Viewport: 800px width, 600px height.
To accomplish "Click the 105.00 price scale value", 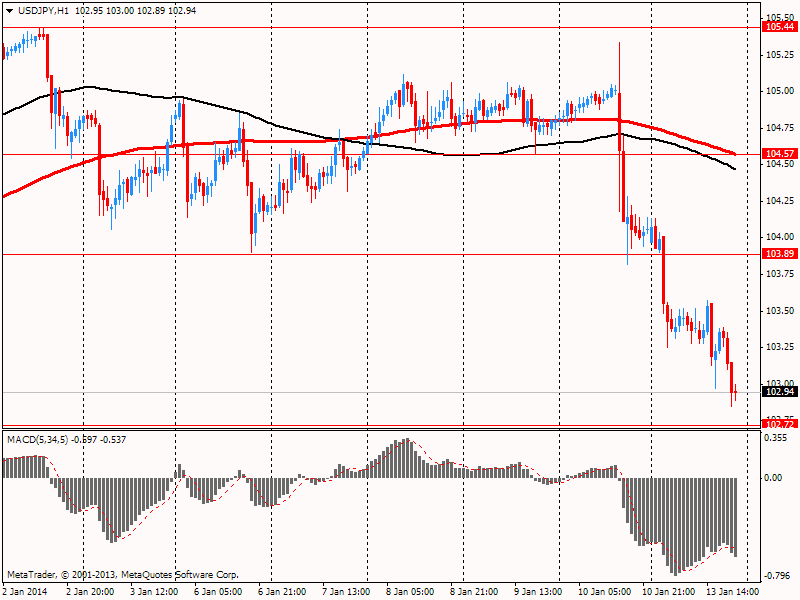I will pyautogui.click(x=780, y=91).
